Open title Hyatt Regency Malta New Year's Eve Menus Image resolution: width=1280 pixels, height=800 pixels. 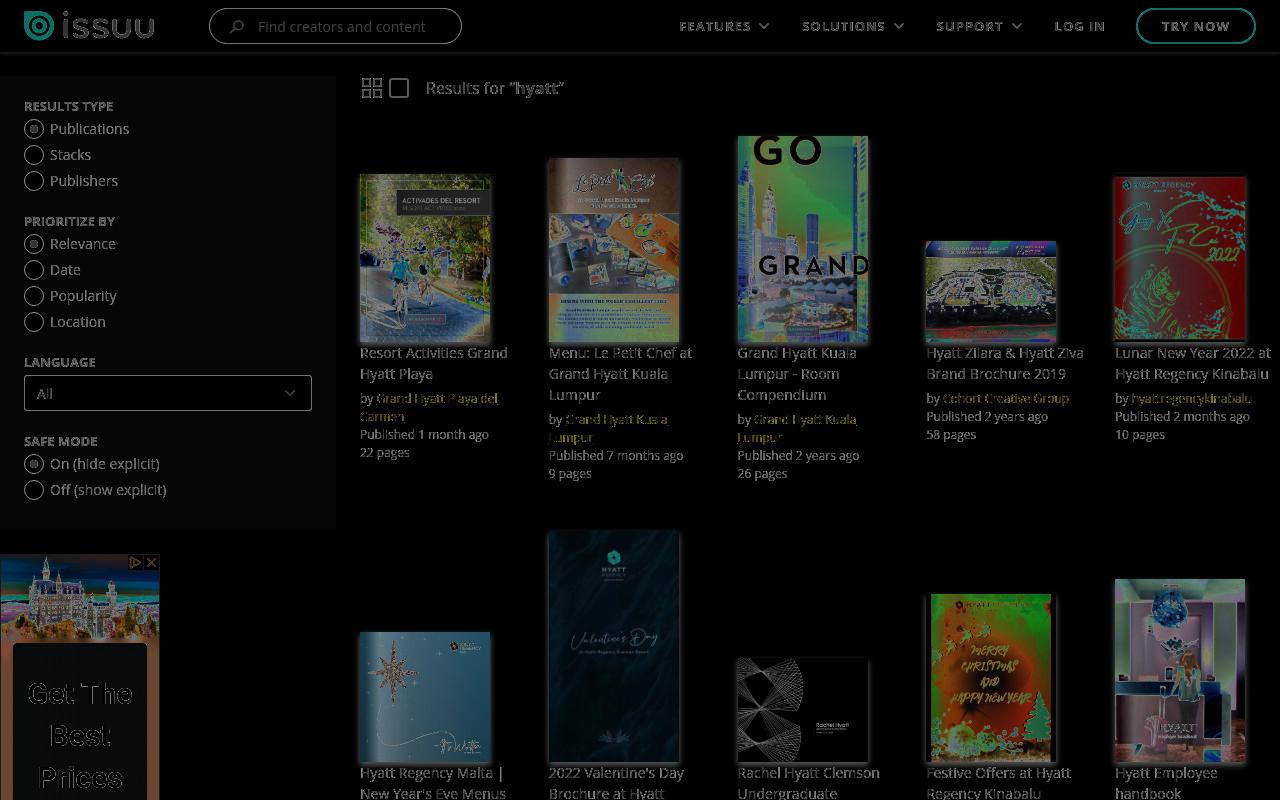click(433, 783)
